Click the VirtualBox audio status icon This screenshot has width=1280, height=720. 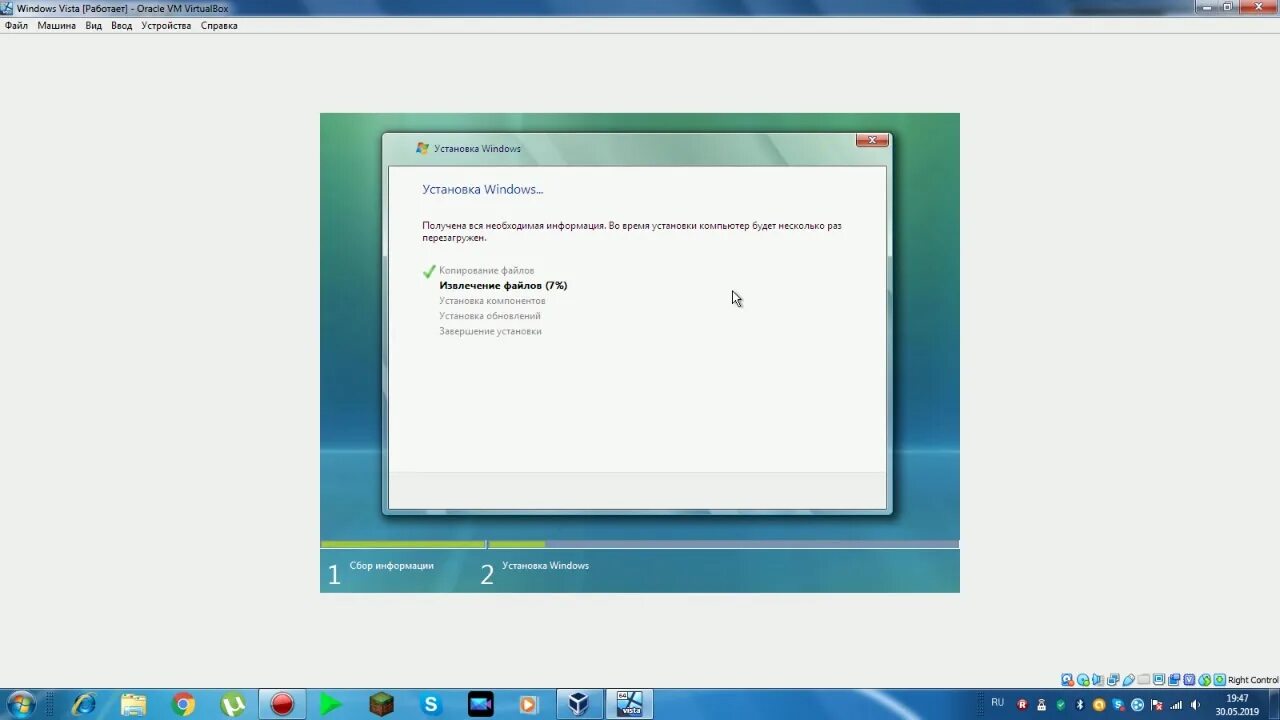click(x=1097, y=679)
